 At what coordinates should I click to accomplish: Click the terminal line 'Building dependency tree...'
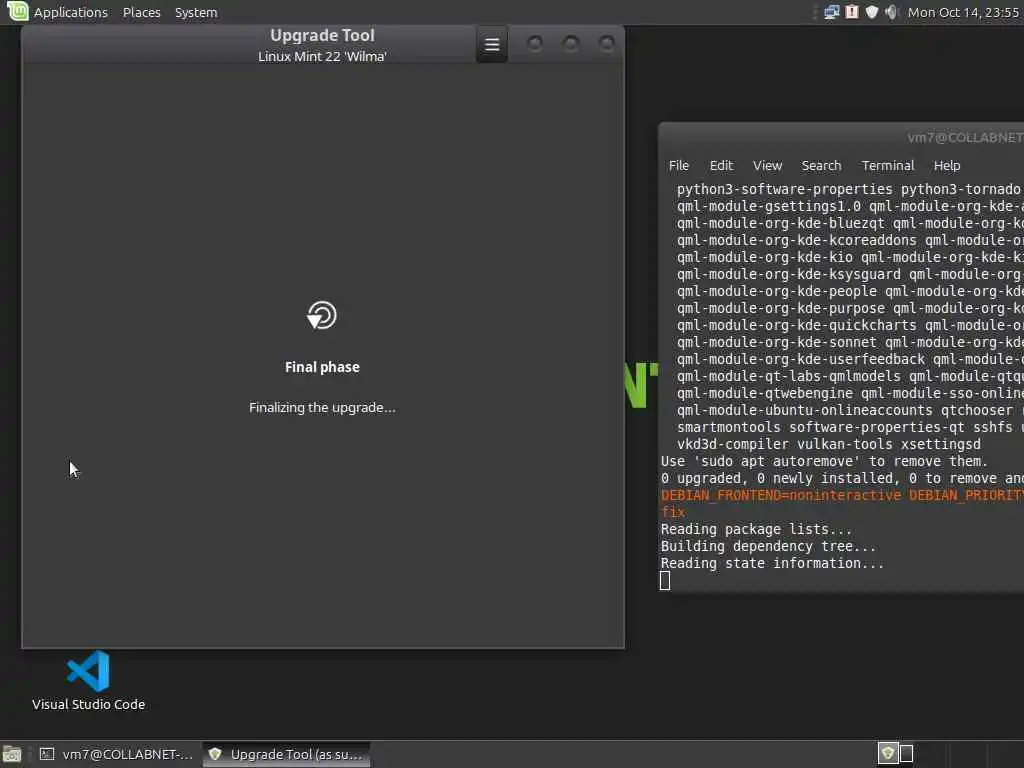tap(768, 546)
